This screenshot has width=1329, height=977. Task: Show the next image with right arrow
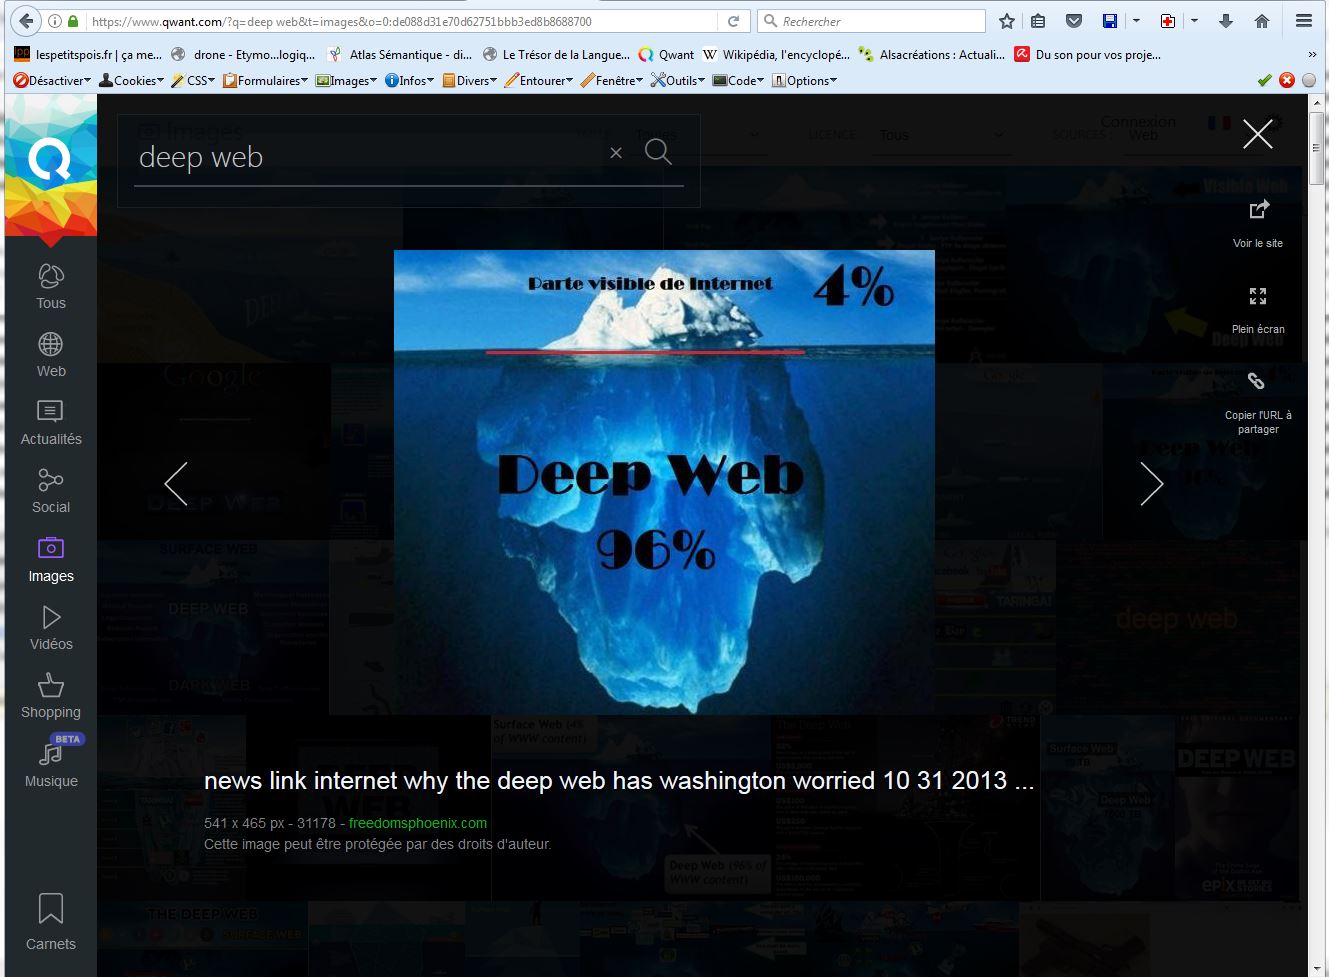[1152, 484]
